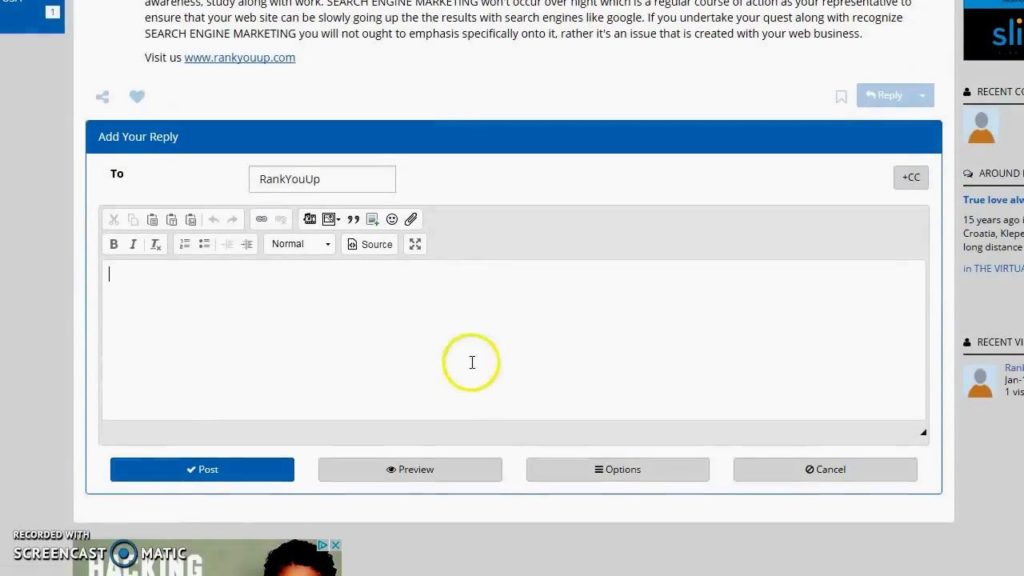Open the insert image dropdown

(x=331, y=219)
